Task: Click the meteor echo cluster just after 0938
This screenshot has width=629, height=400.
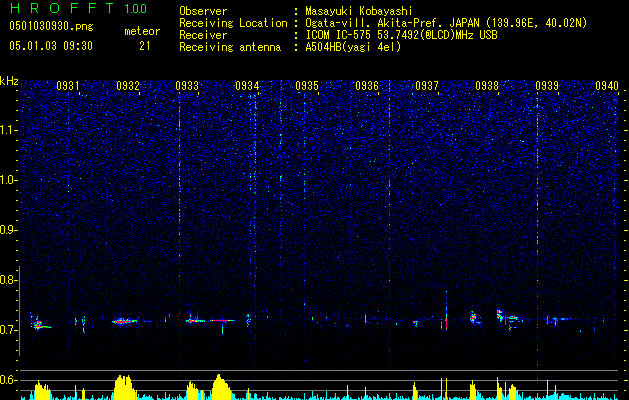Action: [x=507, y=318]
